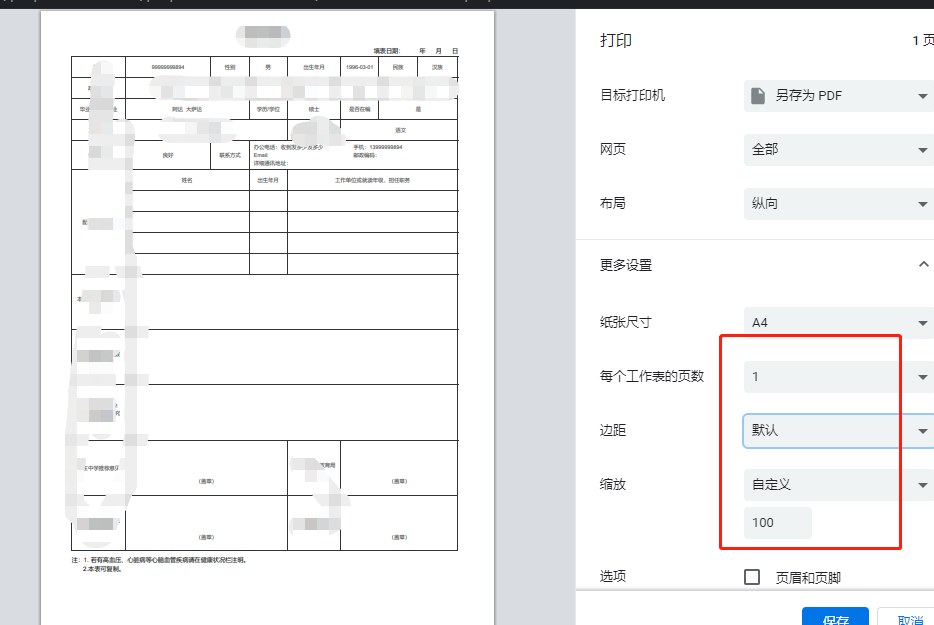Click the 每个工作表的页数 label
Screen dimensions: 934x625
652,376
